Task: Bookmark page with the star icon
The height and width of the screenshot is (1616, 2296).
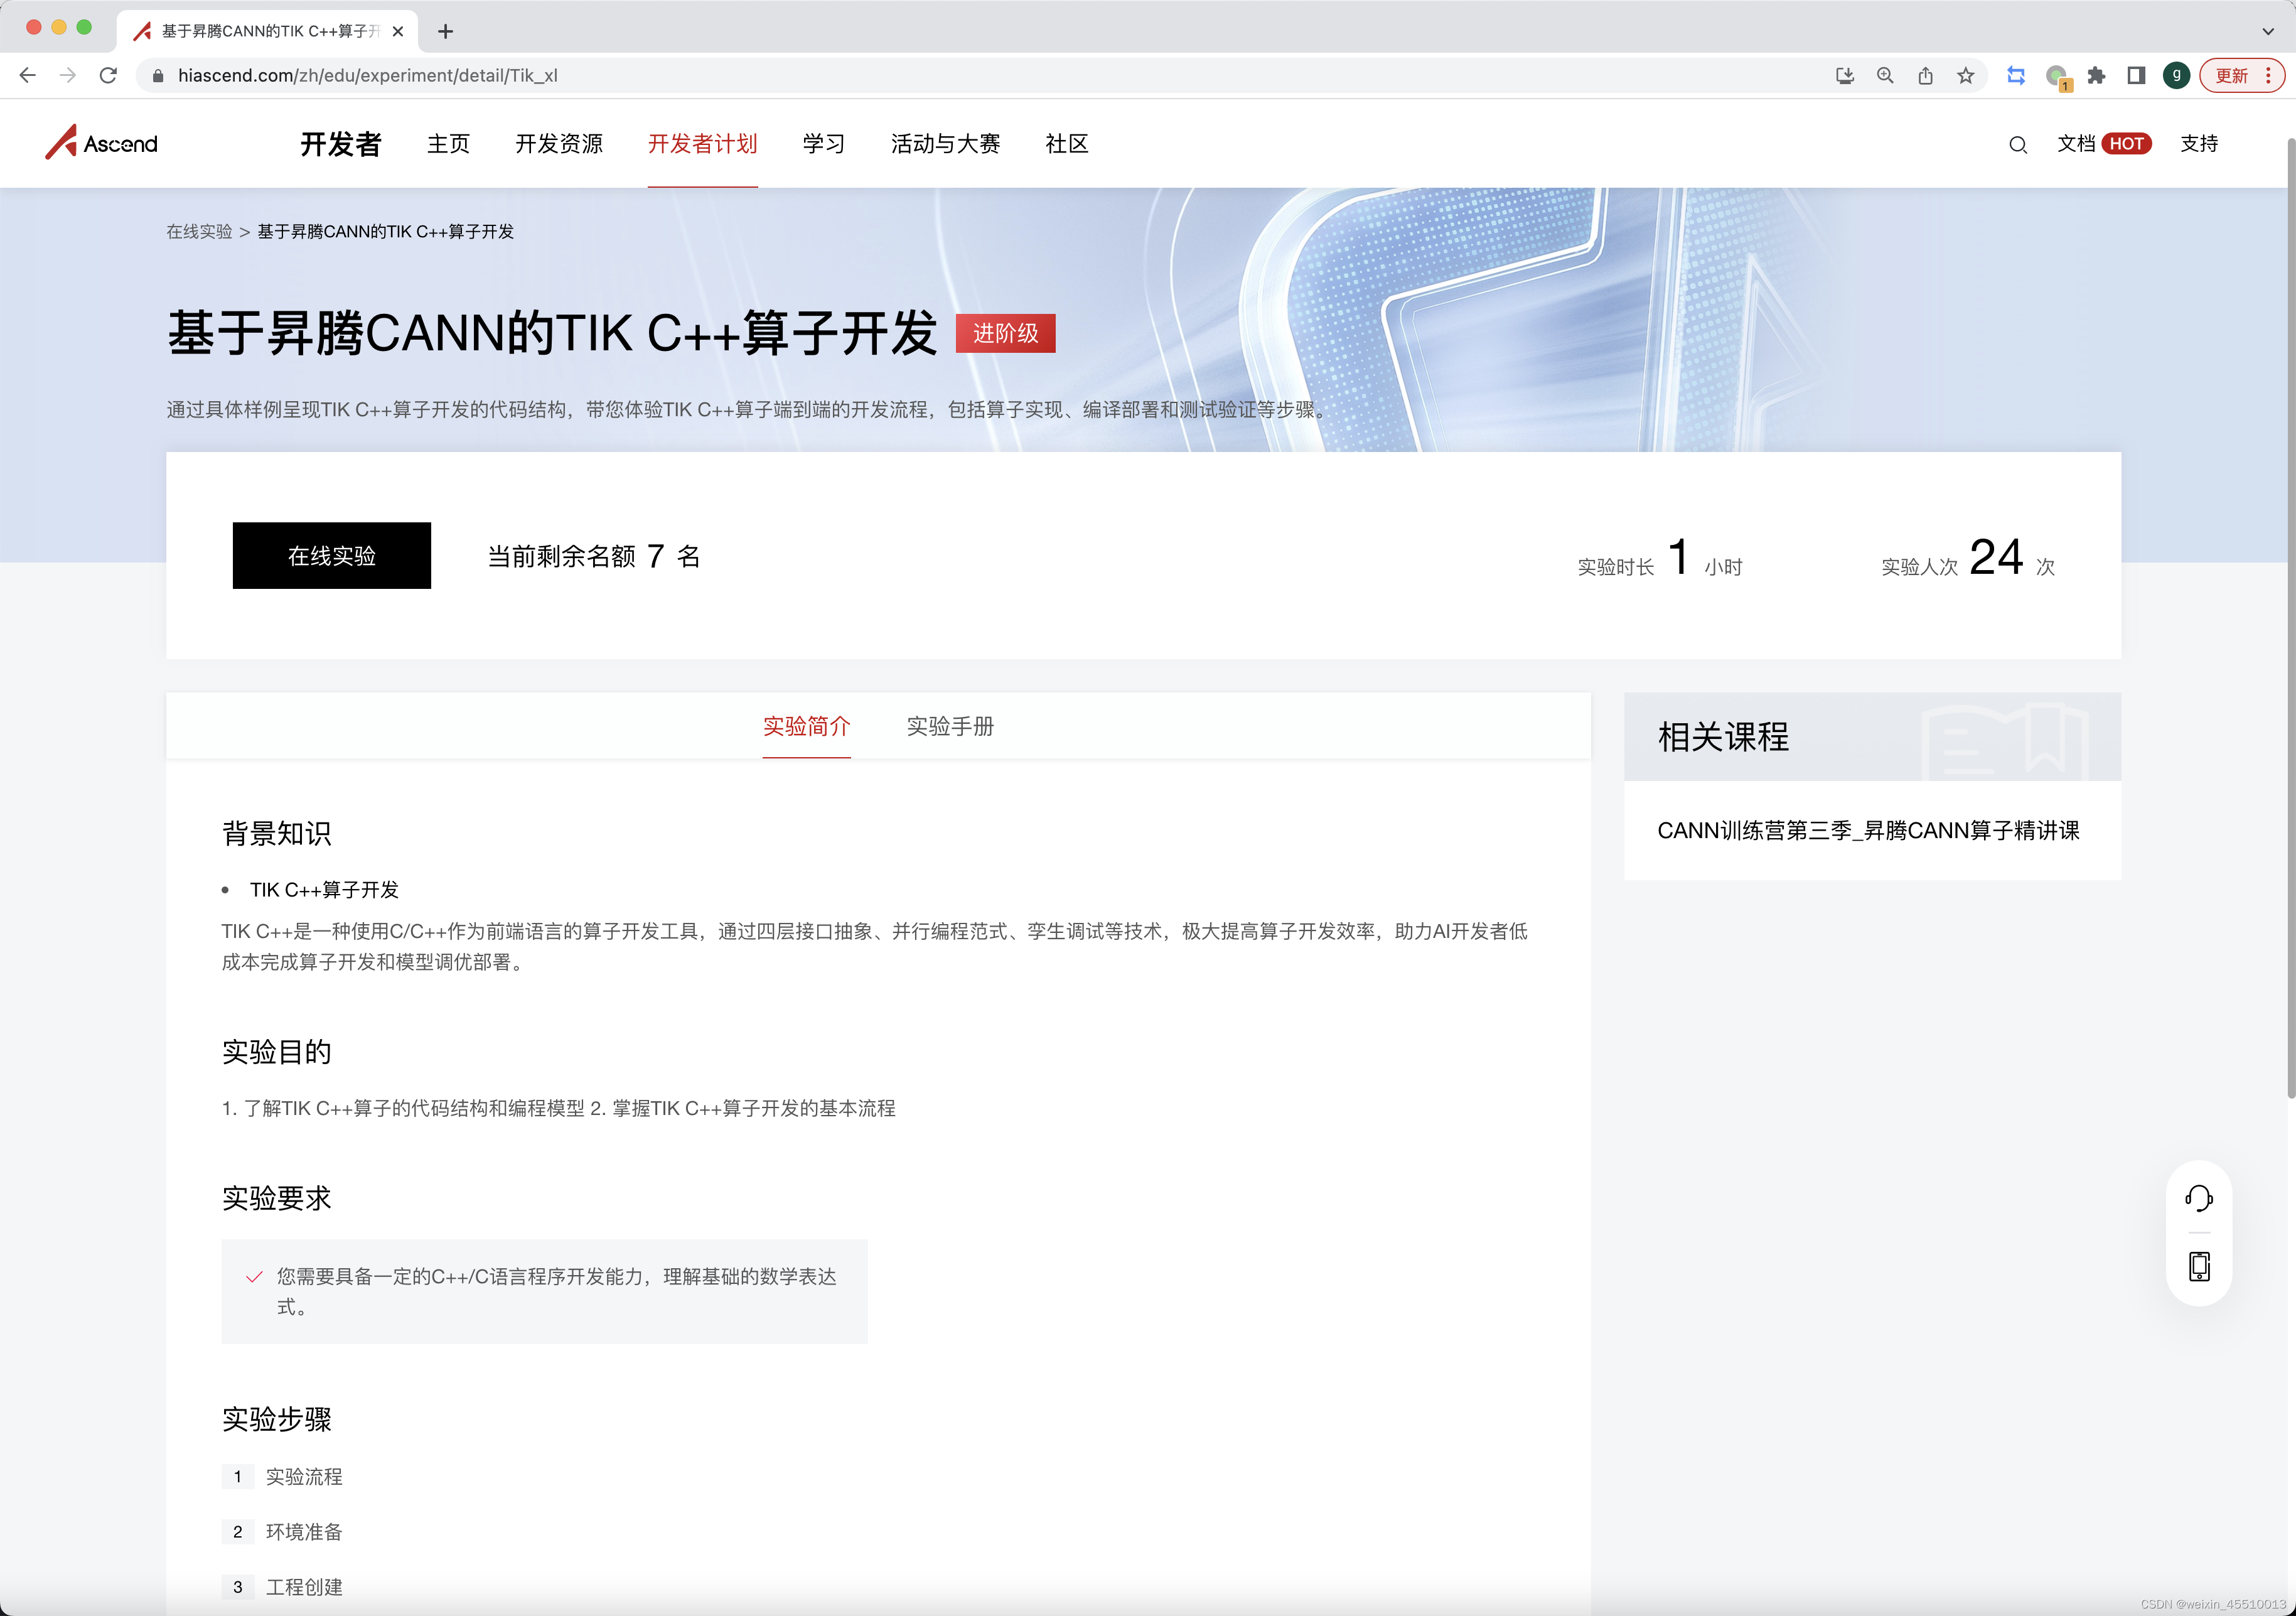Action: tap(1965, 76)
